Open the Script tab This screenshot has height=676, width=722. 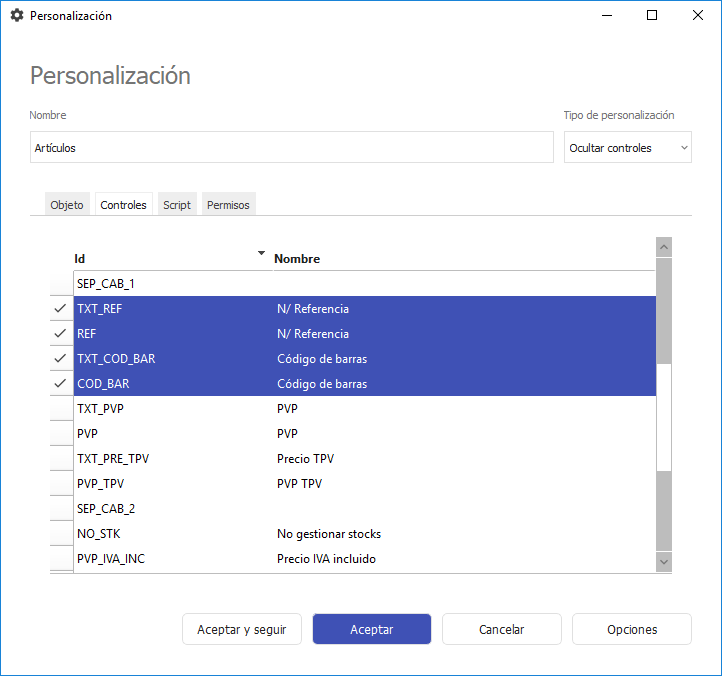[x=177, y=205]
